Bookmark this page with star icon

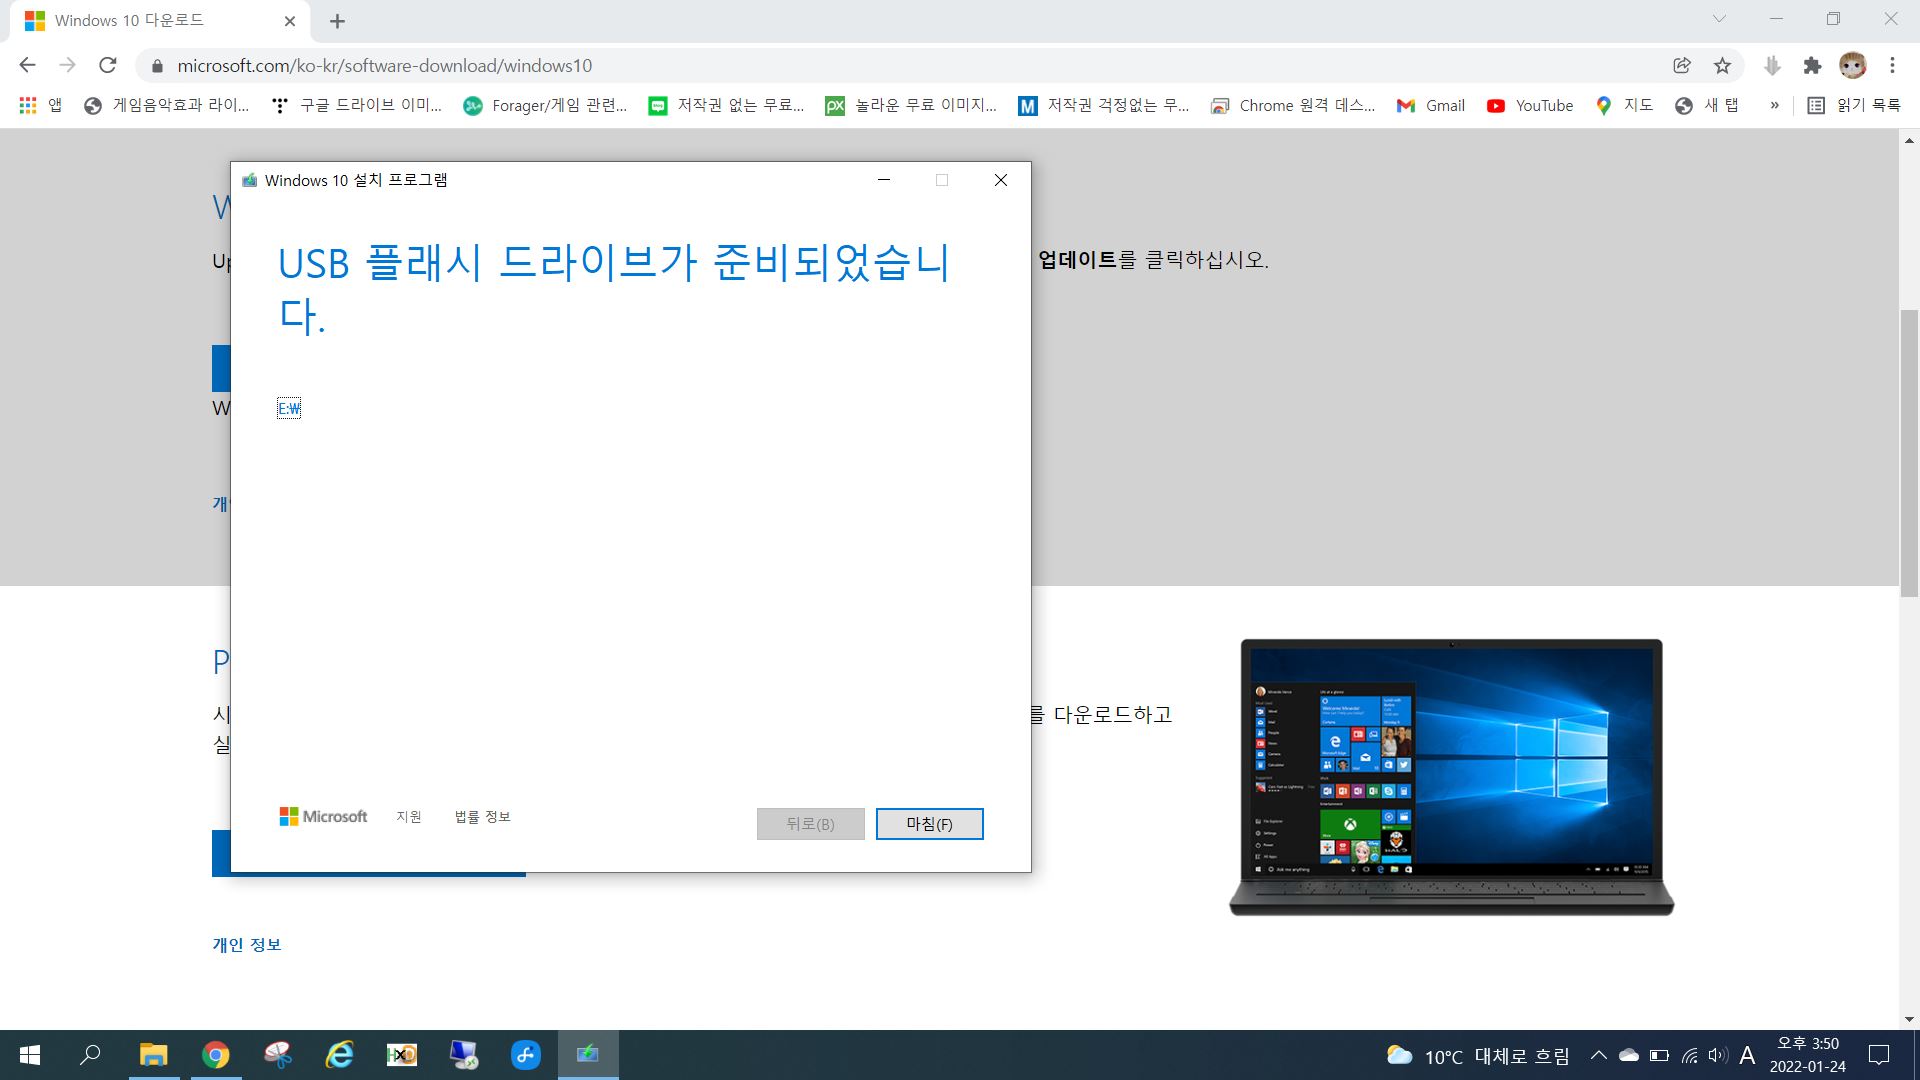click(1722, 65)
